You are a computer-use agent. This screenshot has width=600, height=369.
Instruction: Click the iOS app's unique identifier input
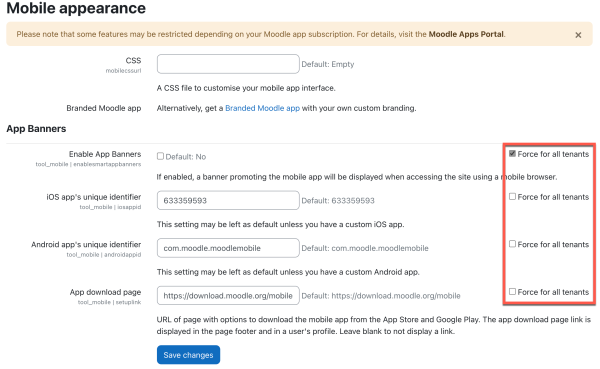[x=228, y=200]
